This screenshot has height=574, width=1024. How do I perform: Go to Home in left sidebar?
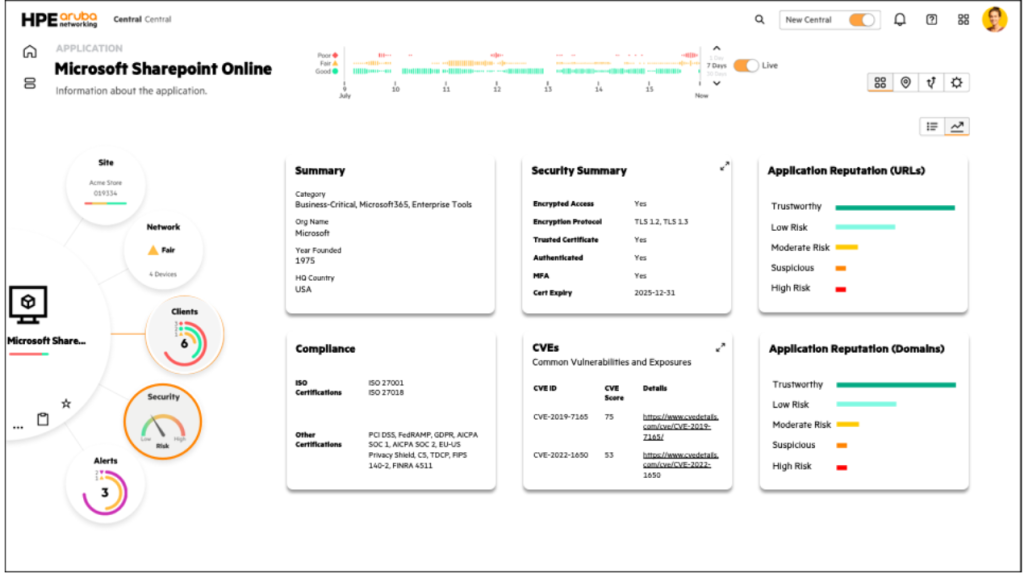(30, 52)
